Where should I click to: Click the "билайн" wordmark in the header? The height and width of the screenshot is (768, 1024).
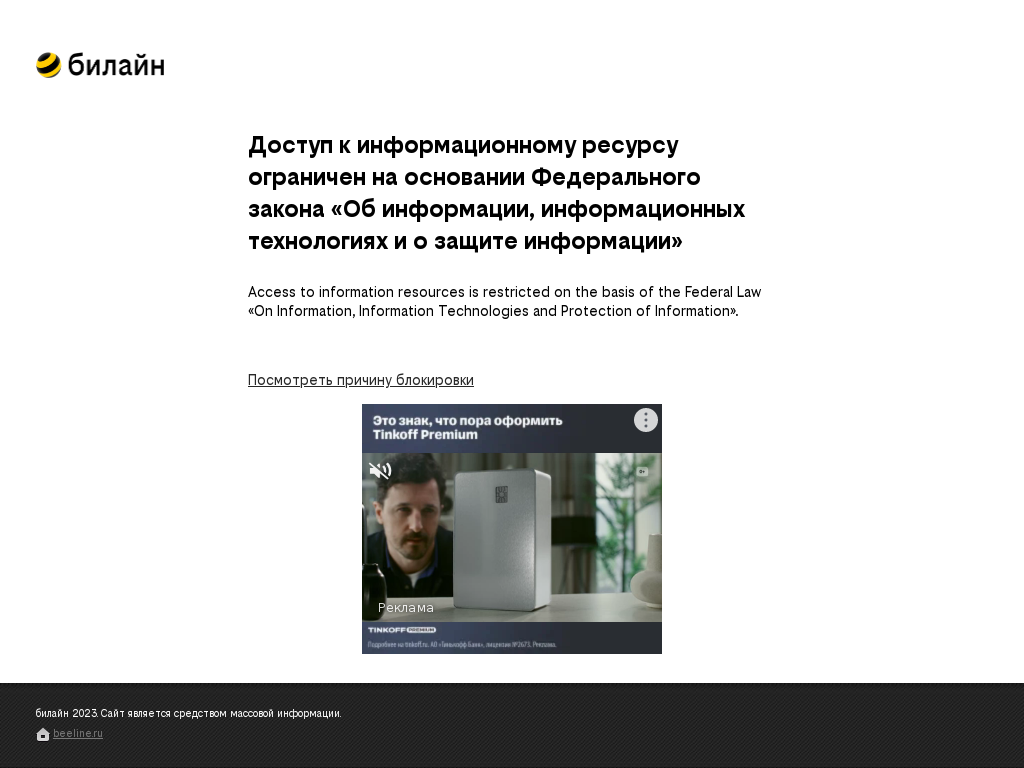pos(116,65)
